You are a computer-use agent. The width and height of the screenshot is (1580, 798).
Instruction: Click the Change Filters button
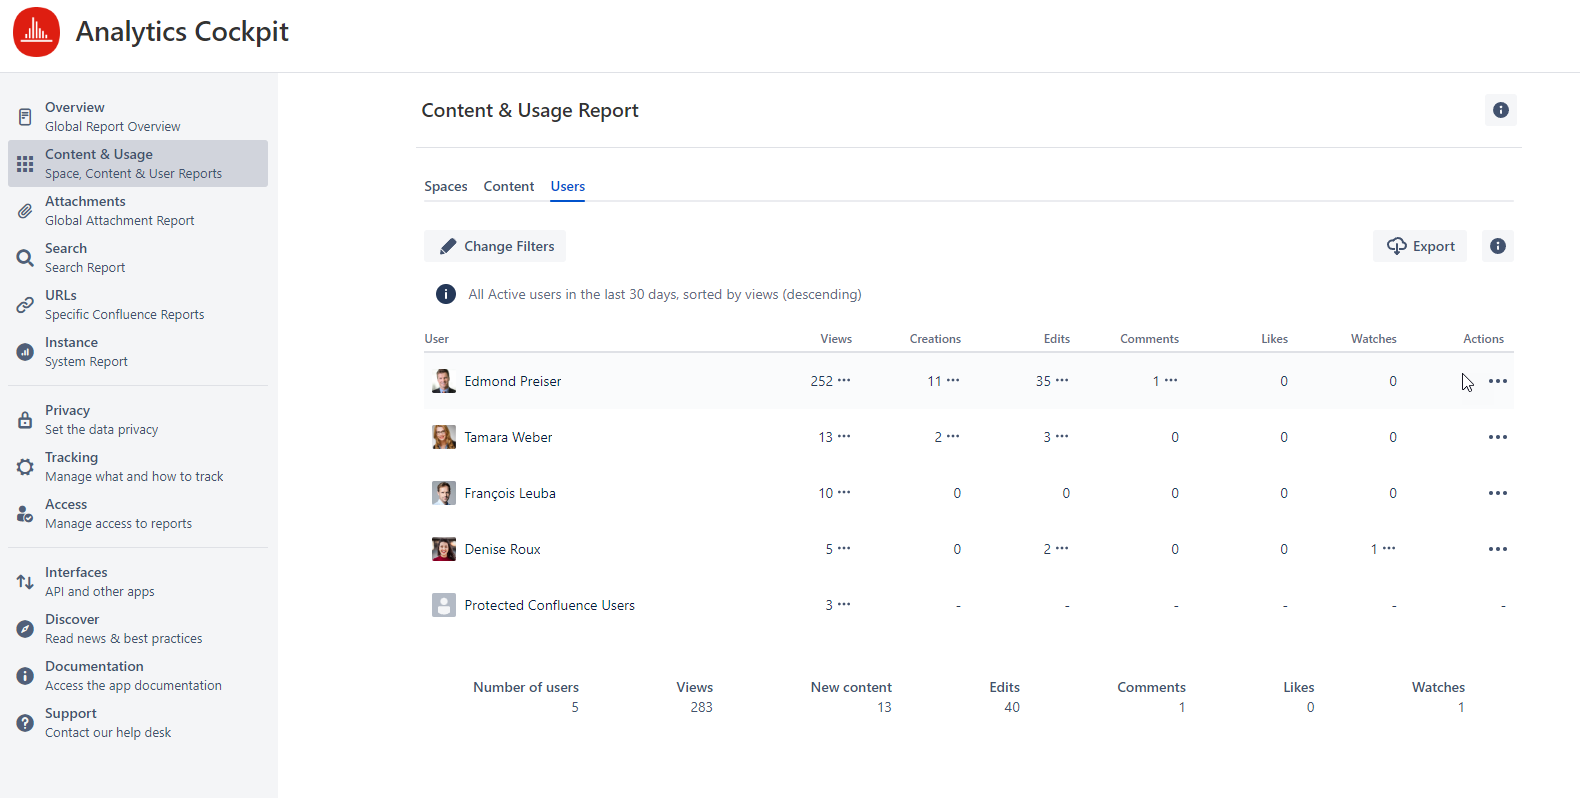[496, 246]
